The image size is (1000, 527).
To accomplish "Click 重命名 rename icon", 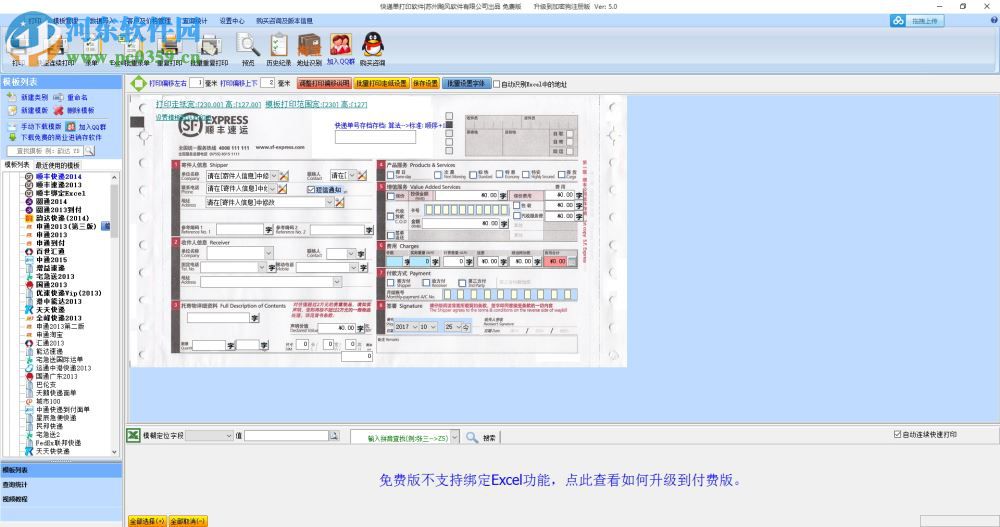I will coord(58,97).
